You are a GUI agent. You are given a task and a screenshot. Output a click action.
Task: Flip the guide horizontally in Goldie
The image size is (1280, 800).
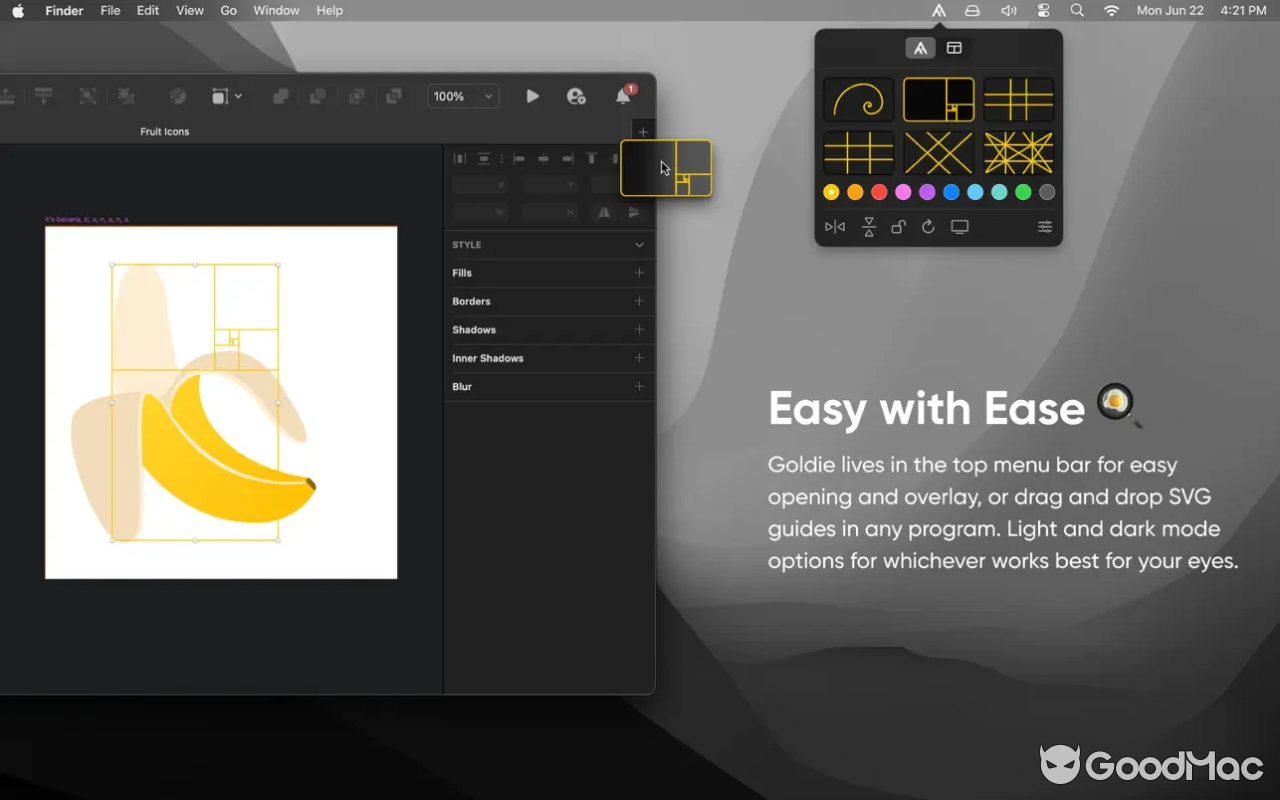(835, 227)
